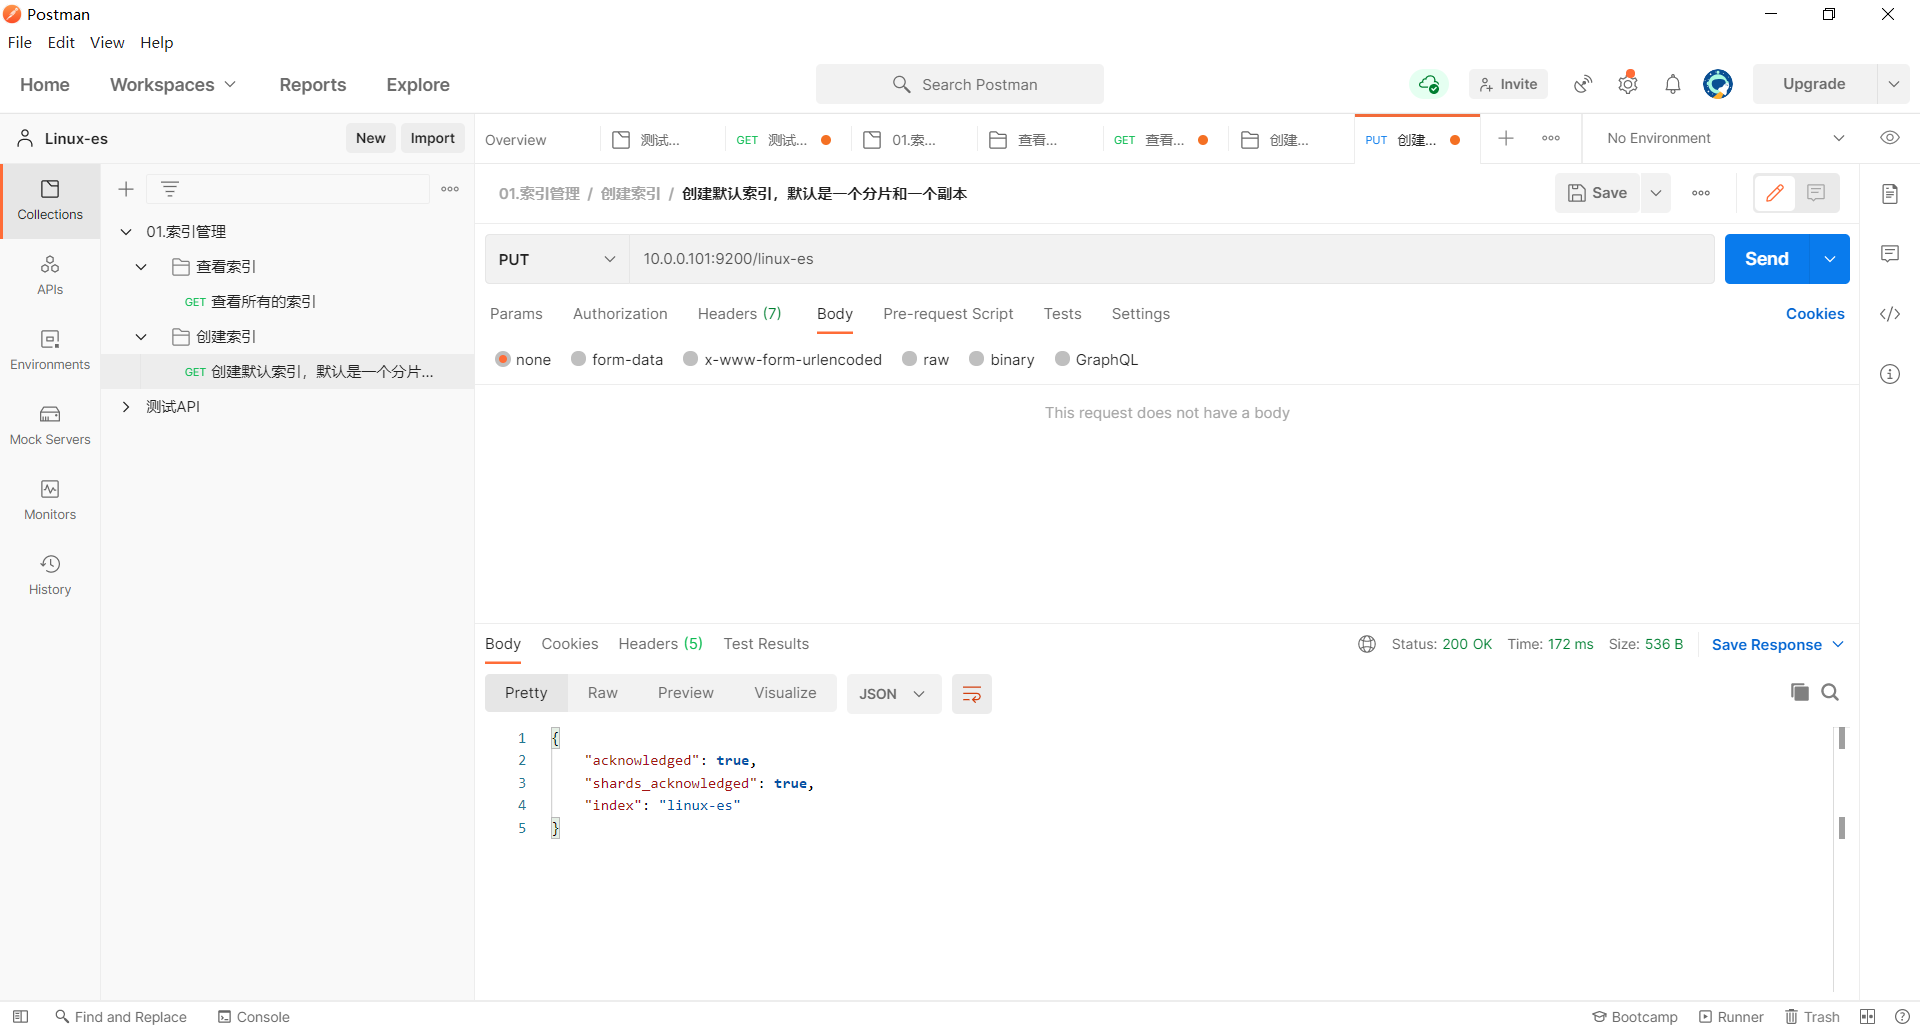1920x1030 pixels.
Task: Search within the response body
Action: coord(1830,692)
